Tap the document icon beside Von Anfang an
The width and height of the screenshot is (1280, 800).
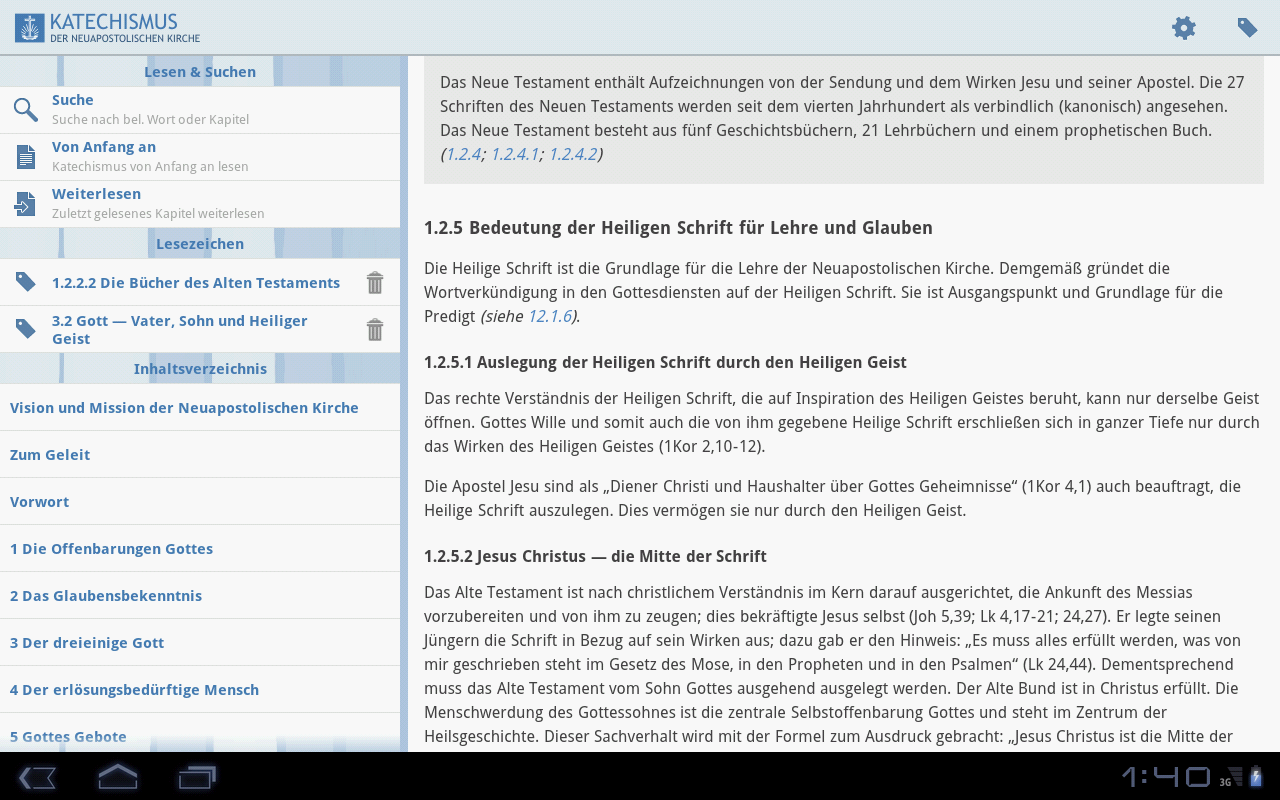pyautogui.click(x=26, y=156)
